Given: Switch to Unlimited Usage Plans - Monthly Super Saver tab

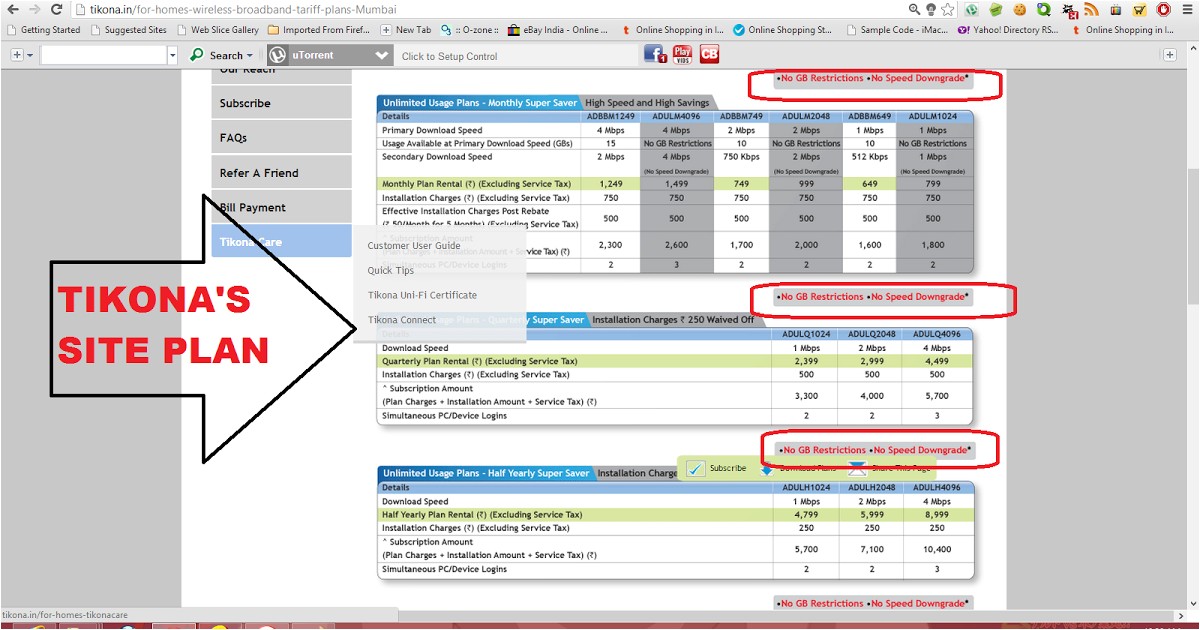Looking at the screenshot, I should click(x=479, y=102).
